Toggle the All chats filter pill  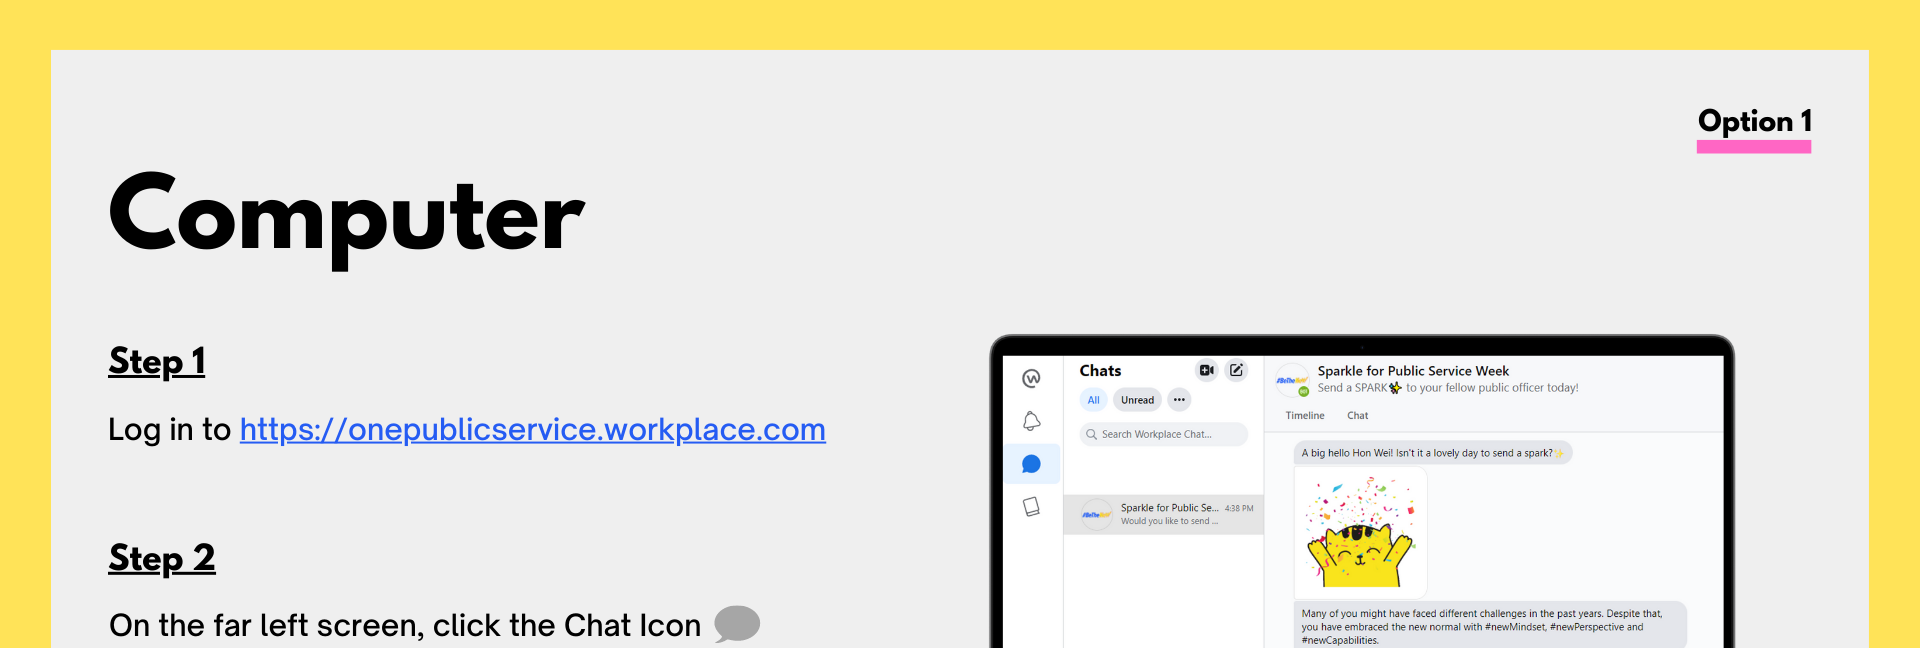coord(1093,400)
